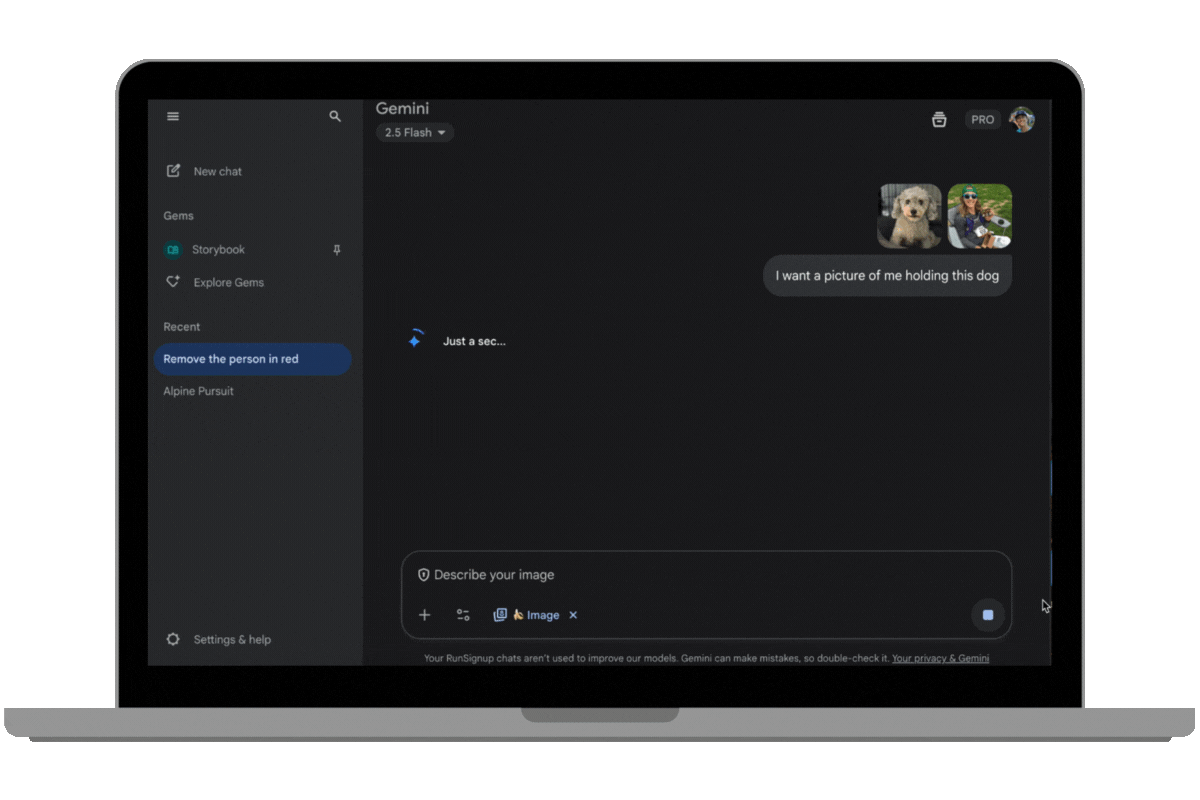
Task: Stop generating with the square button
Action: pos(988,615)
